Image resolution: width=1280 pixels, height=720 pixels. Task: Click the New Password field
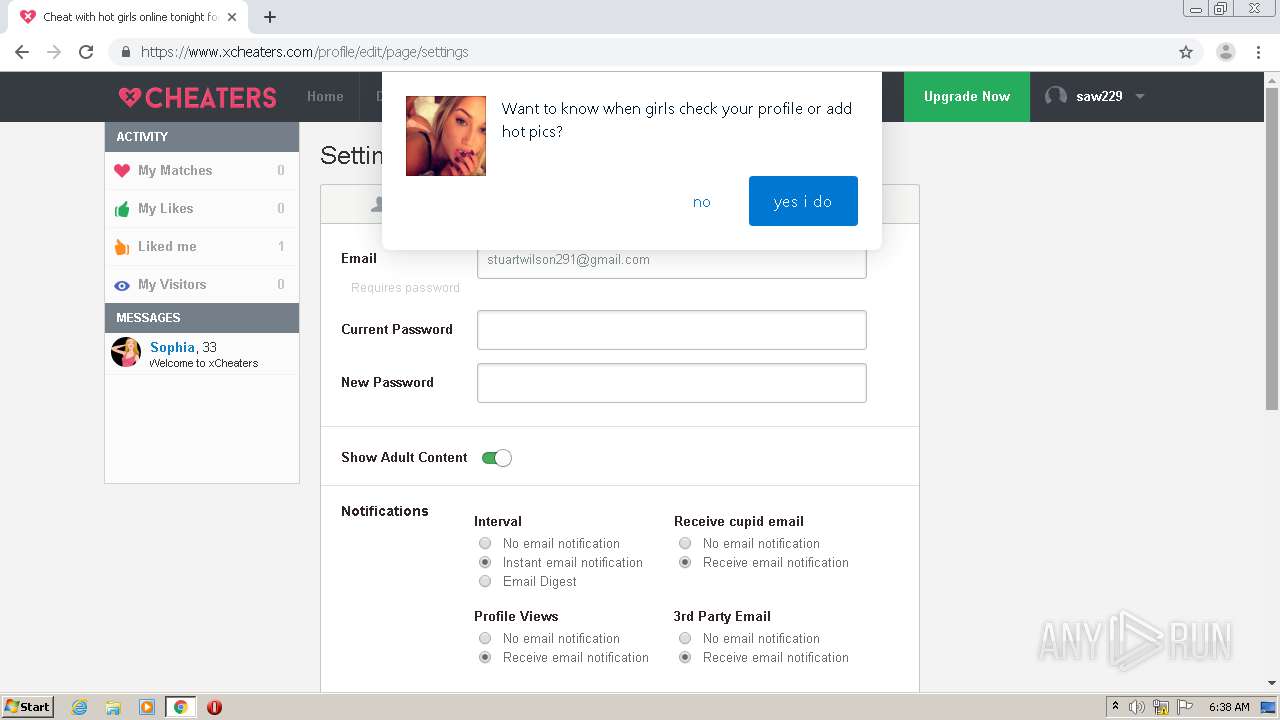coord(672,383)
